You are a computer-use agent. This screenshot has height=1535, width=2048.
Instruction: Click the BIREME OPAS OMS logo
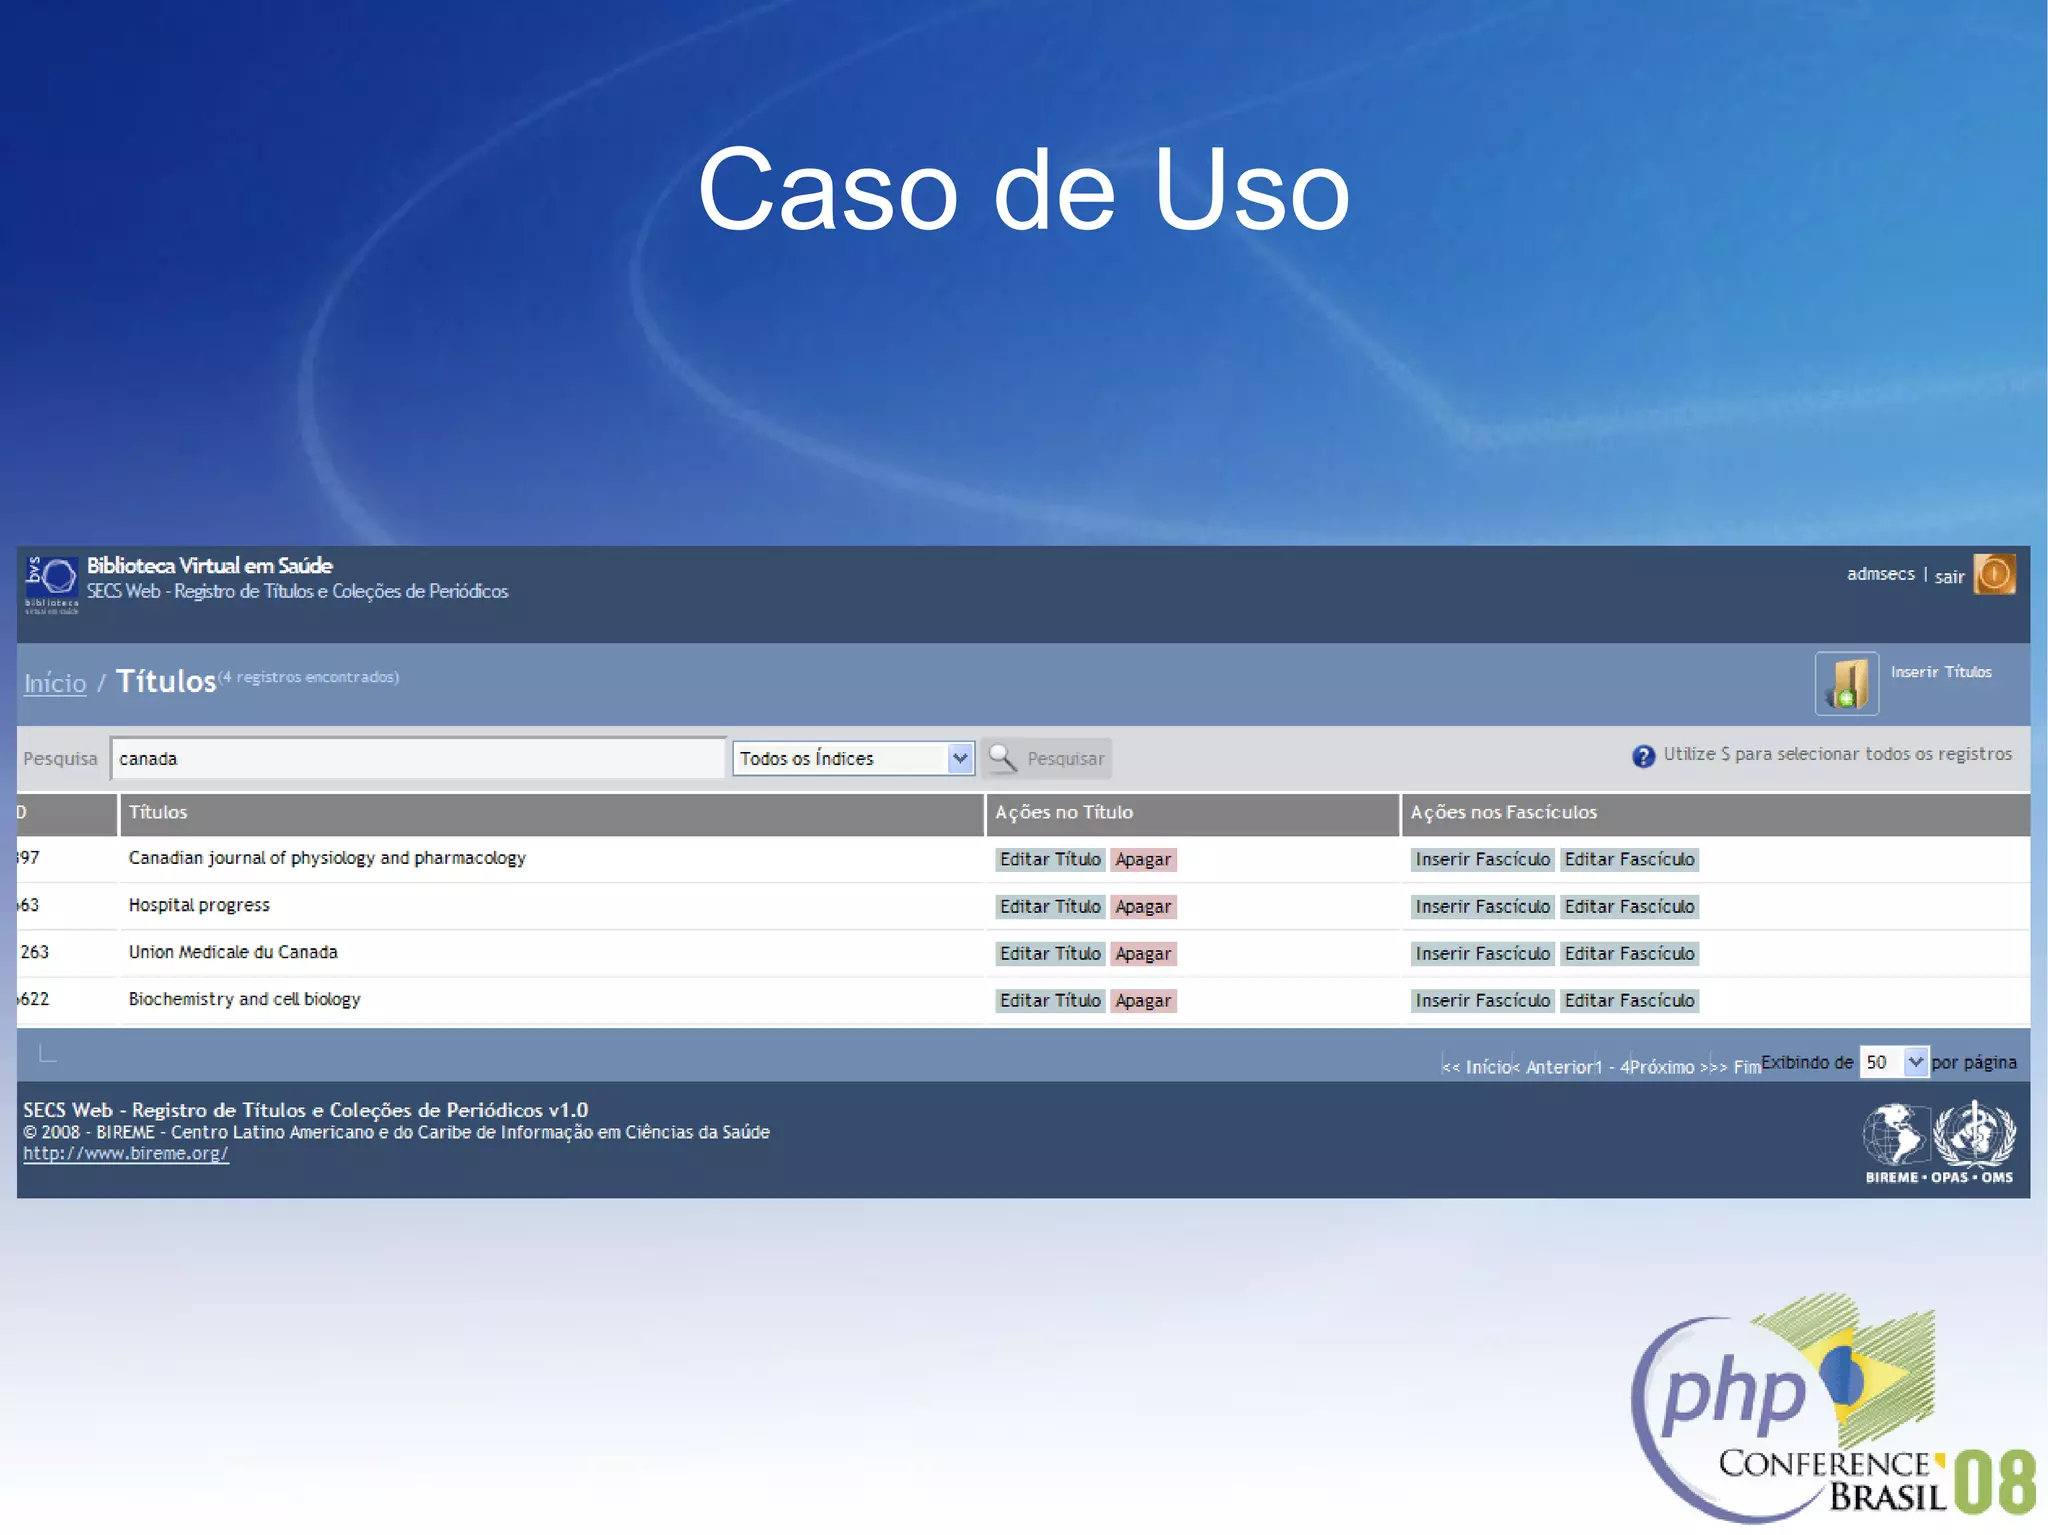point(1939,1143)
